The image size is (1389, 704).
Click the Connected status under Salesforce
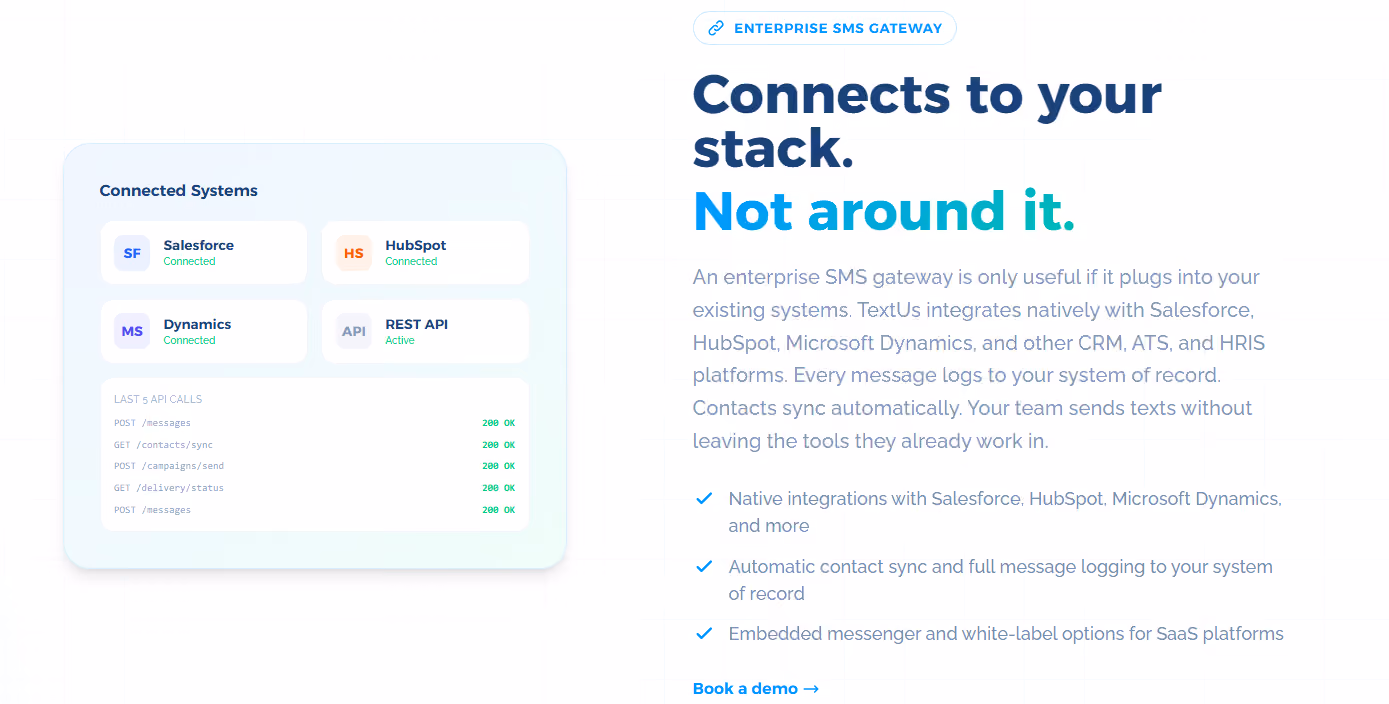tap(190, 261)
